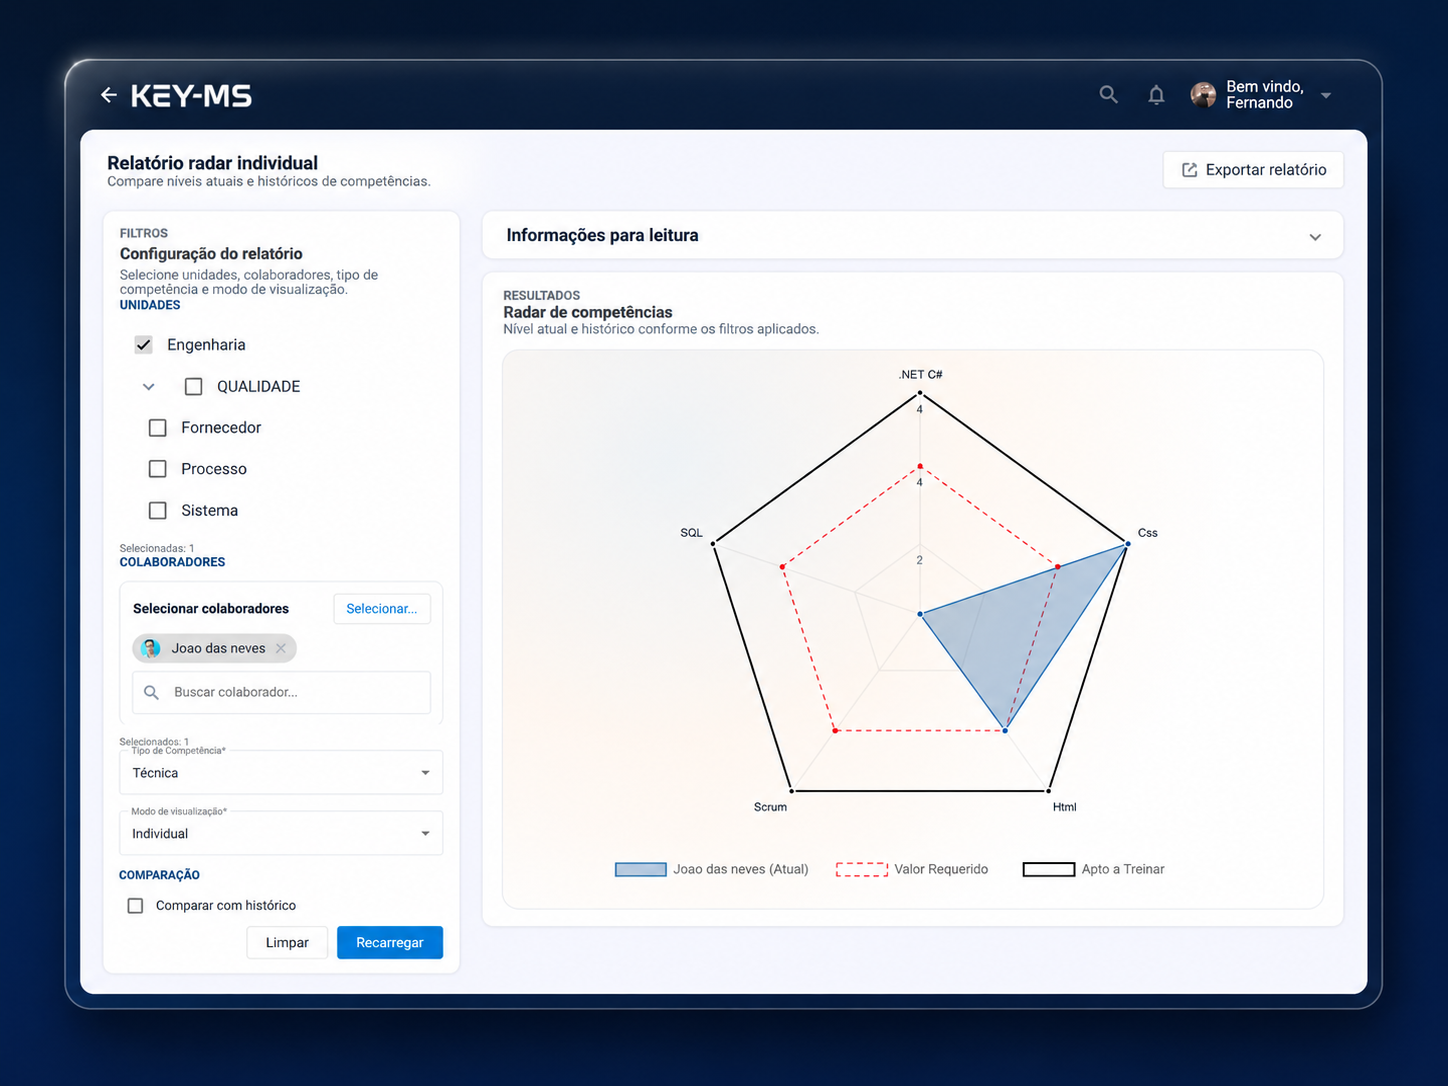The width and height of the screenshot is (1448, 1086).
Task: Click the UNIDADES section heading
Action: click(x=150, y=305)
